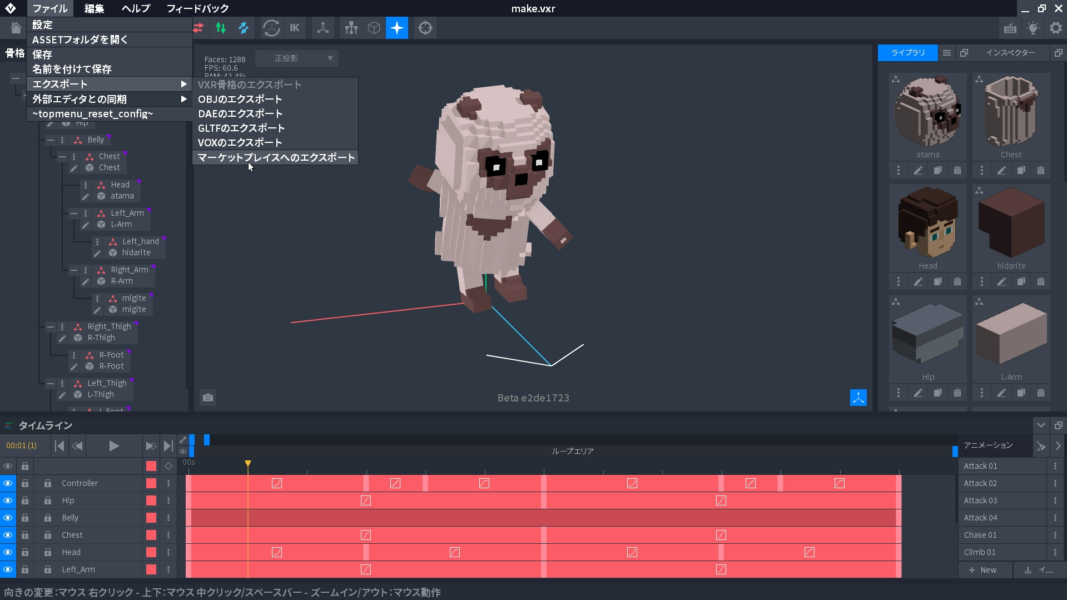1067x600 pixels.
Task: Select the cube model toolbar icon
Action: pyautogui.click(x=374, y=28)
